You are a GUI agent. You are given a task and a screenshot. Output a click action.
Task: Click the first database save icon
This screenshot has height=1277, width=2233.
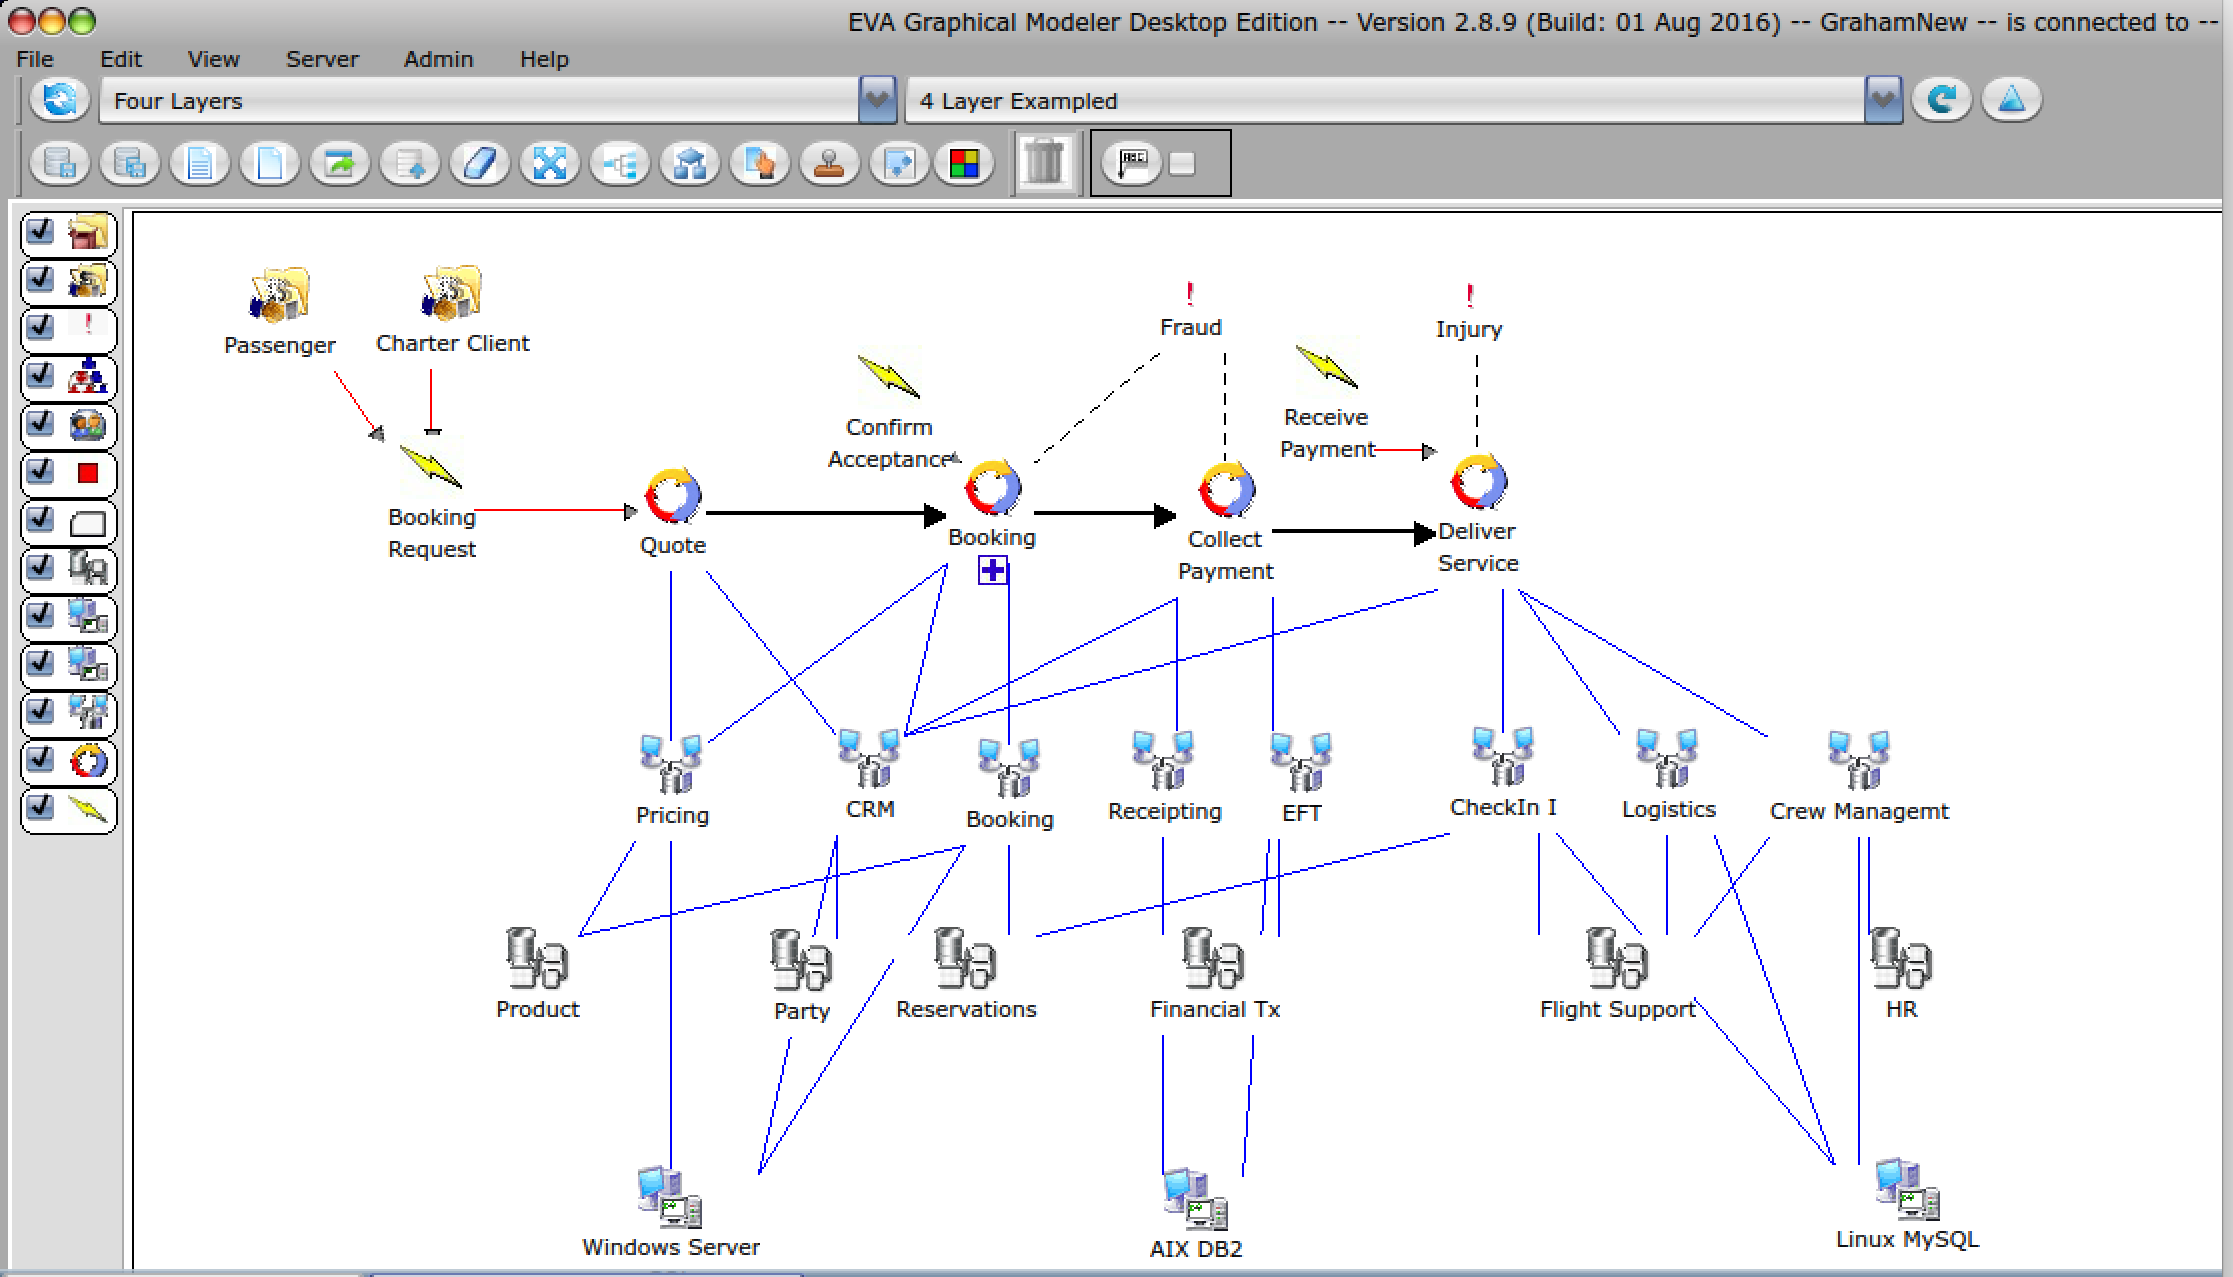60,163
